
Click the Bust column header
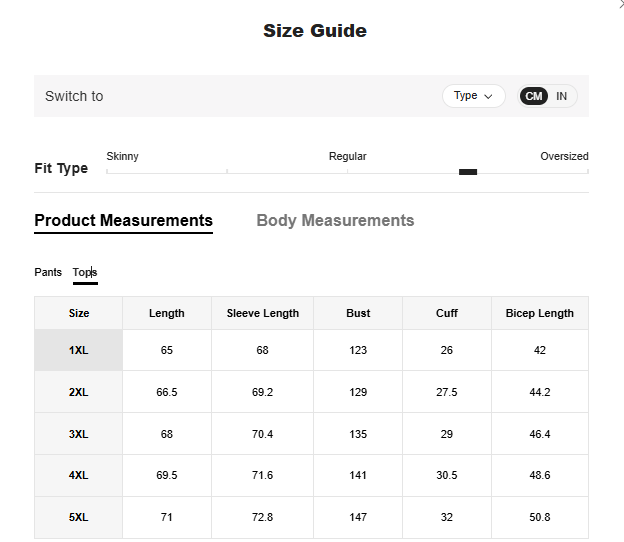pyautogui.click(x=358, y=313)
